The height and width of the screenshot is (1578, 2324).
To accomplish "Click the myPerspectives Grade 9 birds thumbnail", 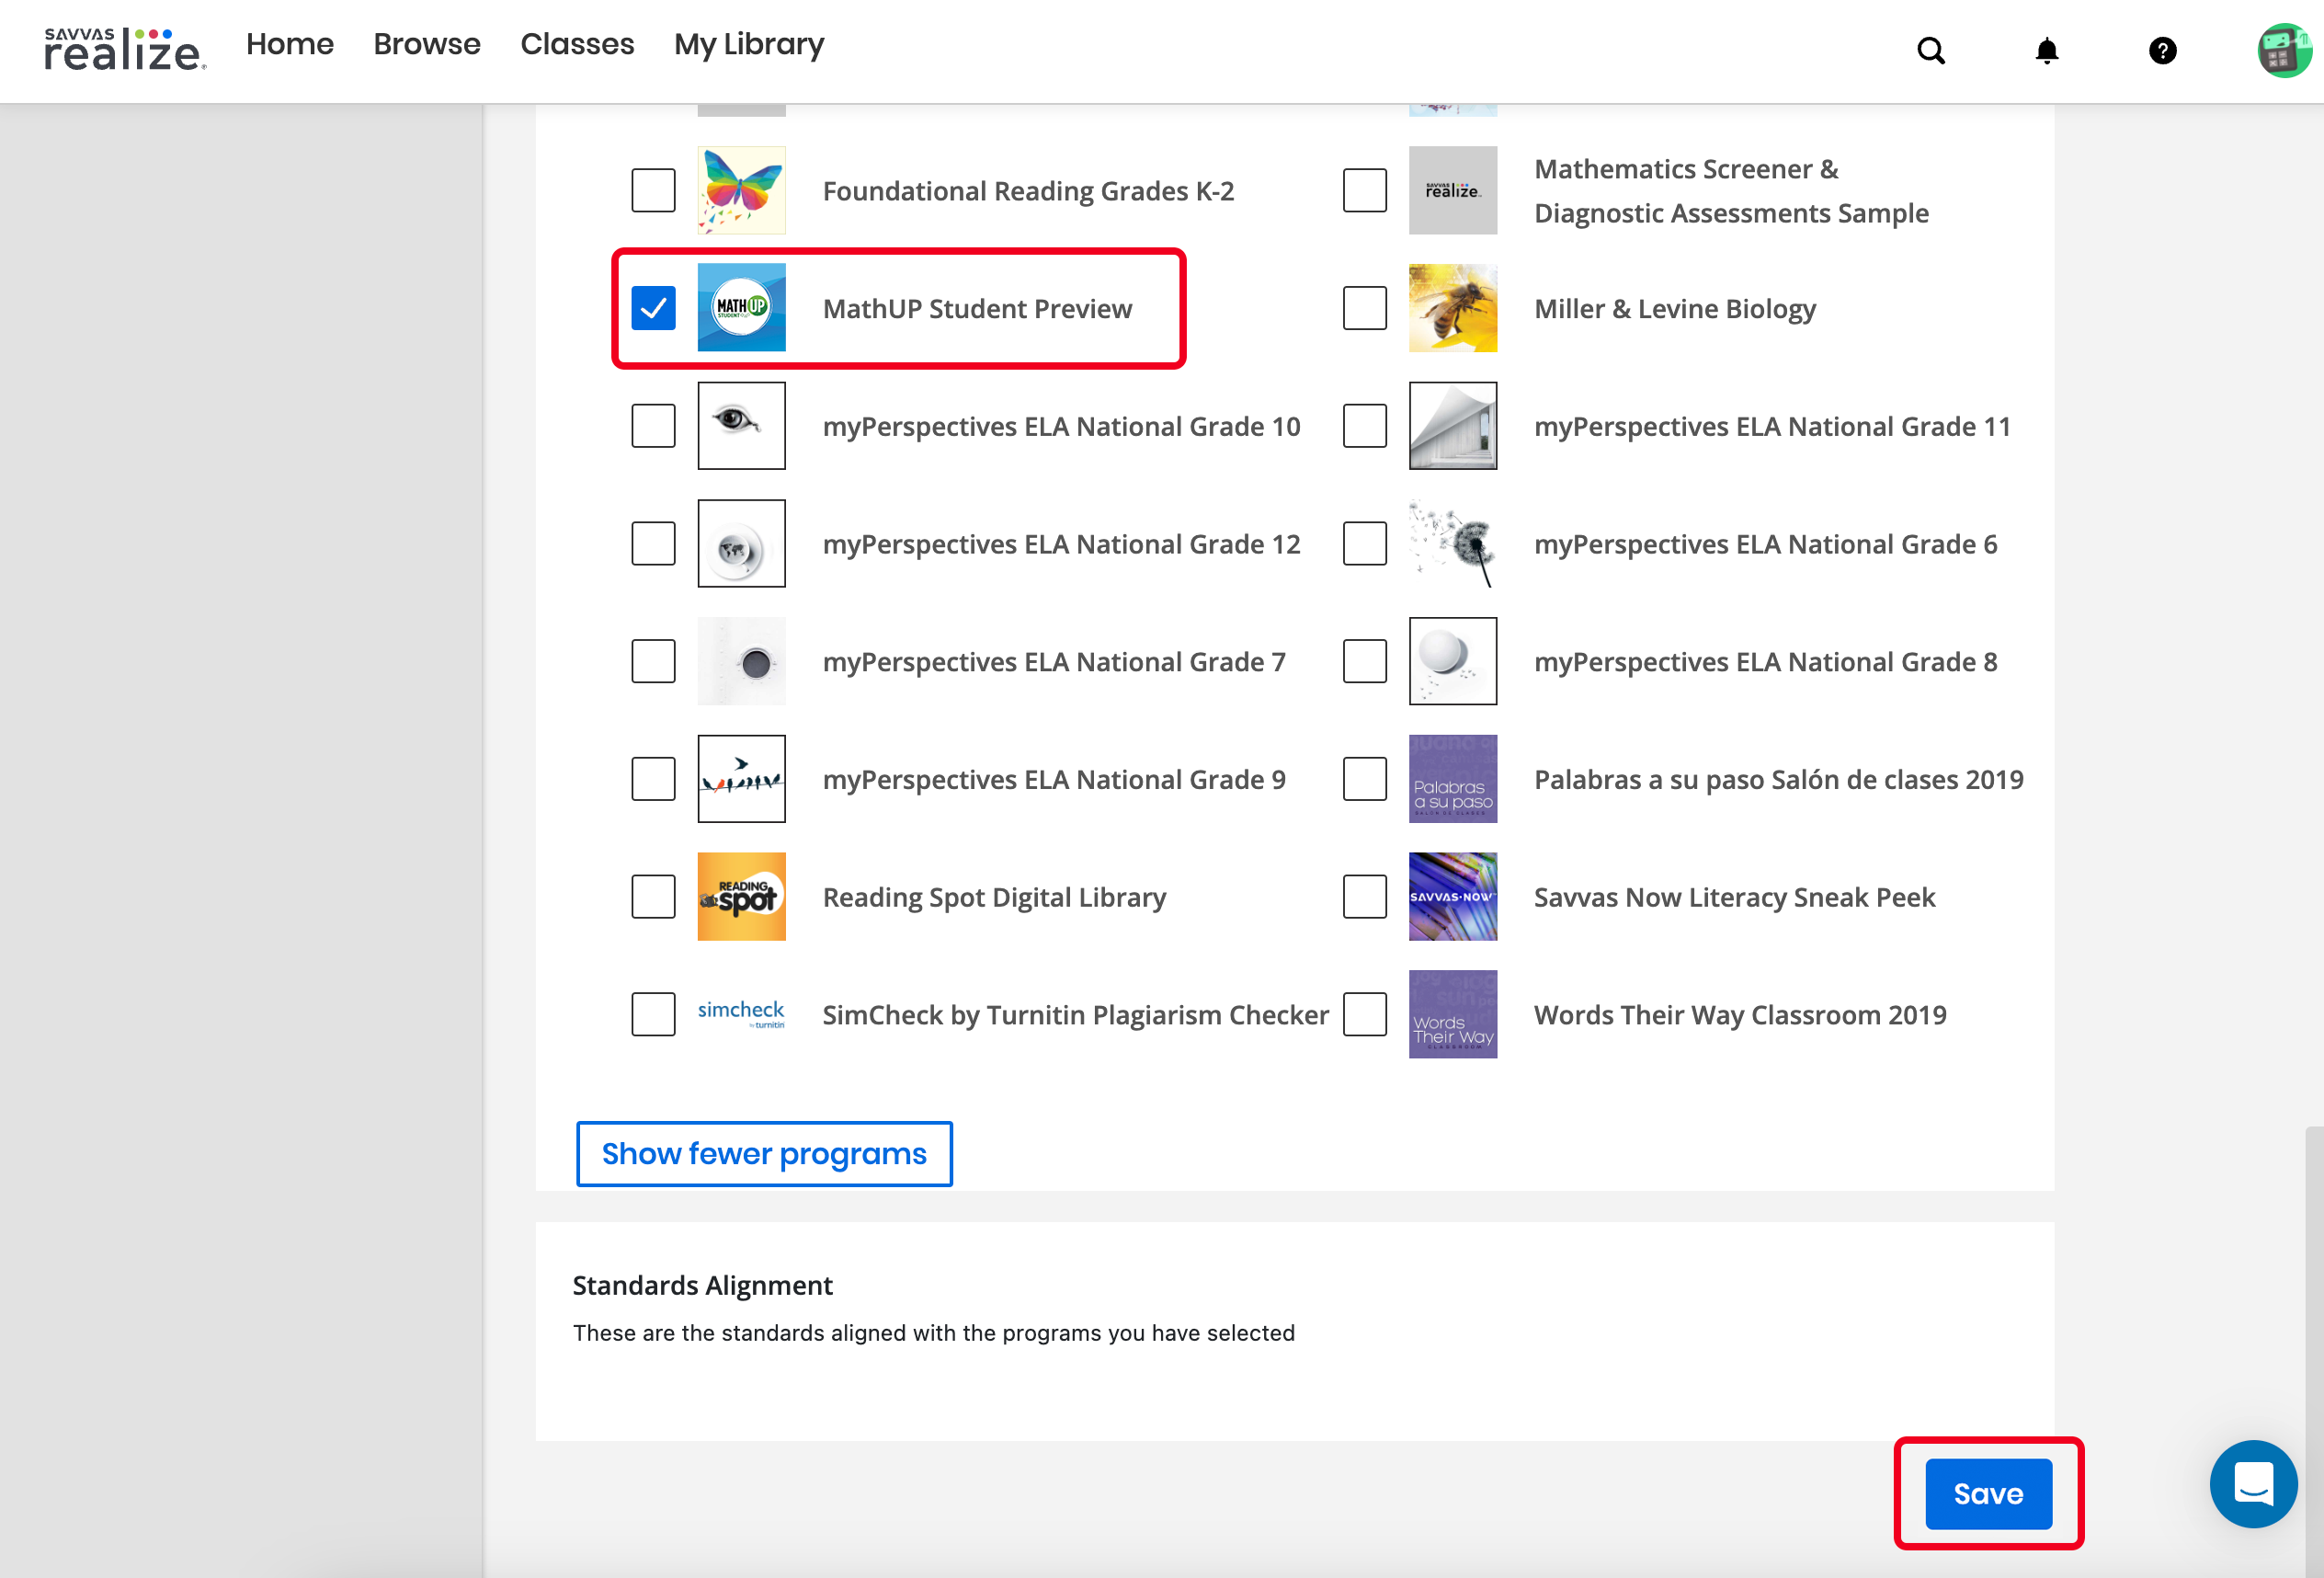I will click(x=741, y=779).
